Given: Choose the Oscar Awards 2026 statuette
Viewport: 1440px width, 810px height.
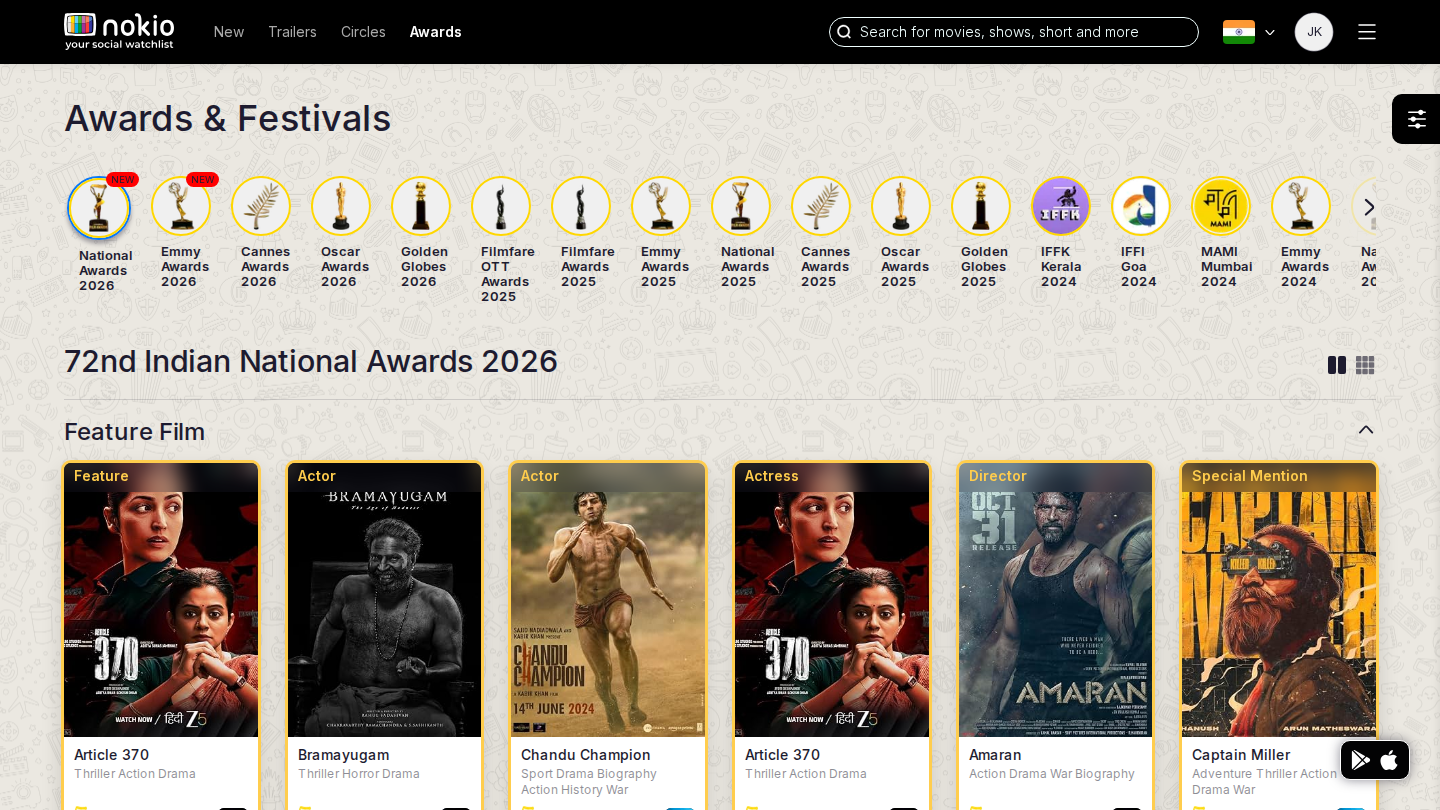Looking at the screenshot, I should [341, 206].
